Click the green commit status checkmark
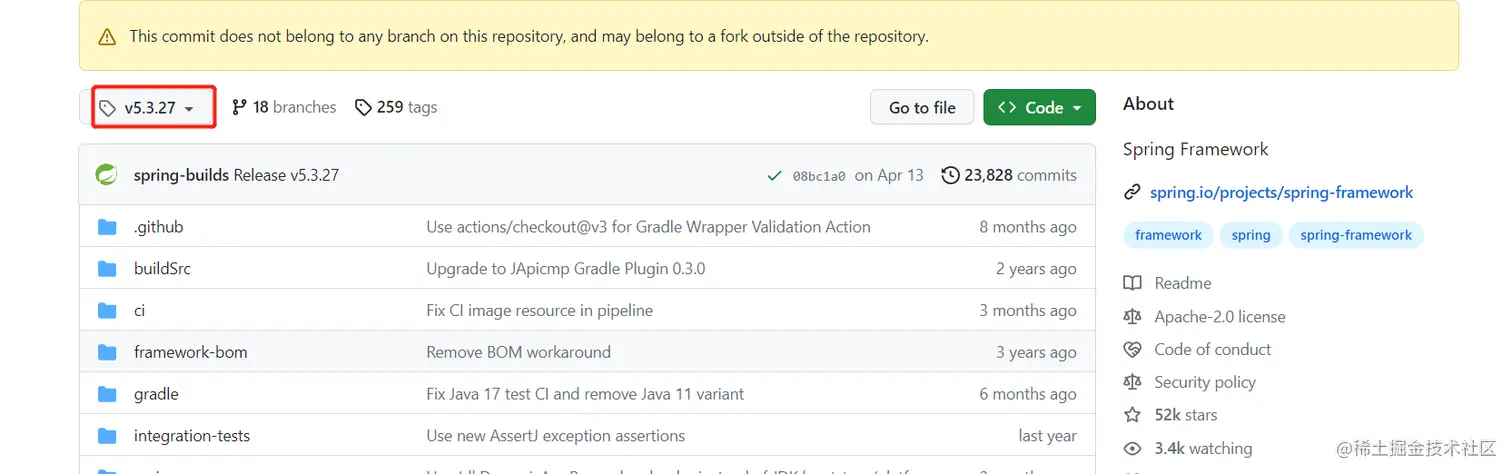The height and width of the screenshot is (474, 1512). 774,176
